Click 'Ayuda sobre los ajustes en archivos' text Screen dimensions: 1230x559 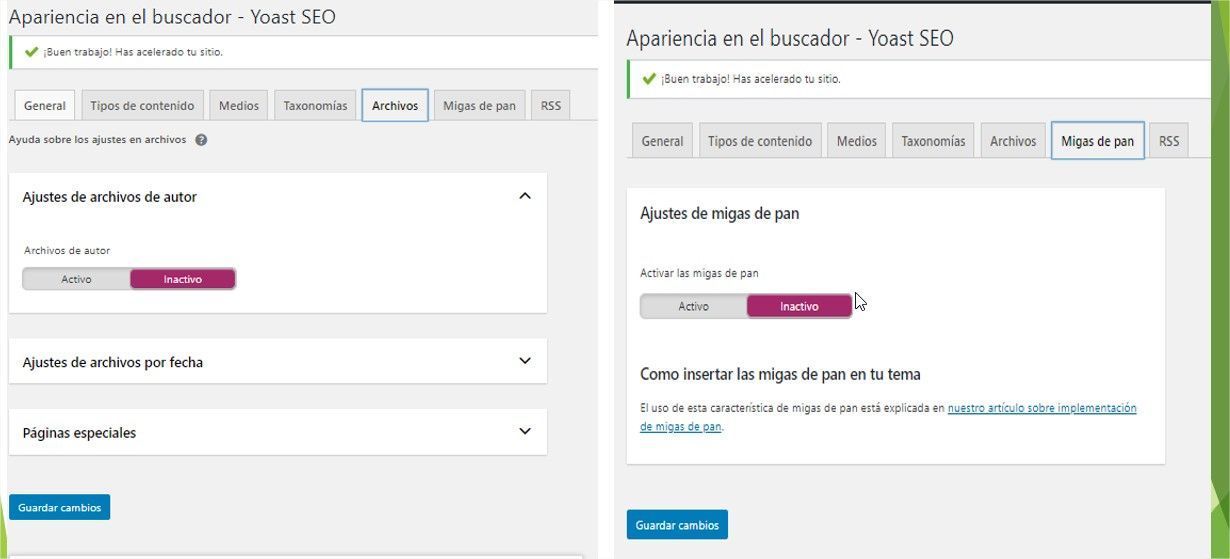pos(97,140)
